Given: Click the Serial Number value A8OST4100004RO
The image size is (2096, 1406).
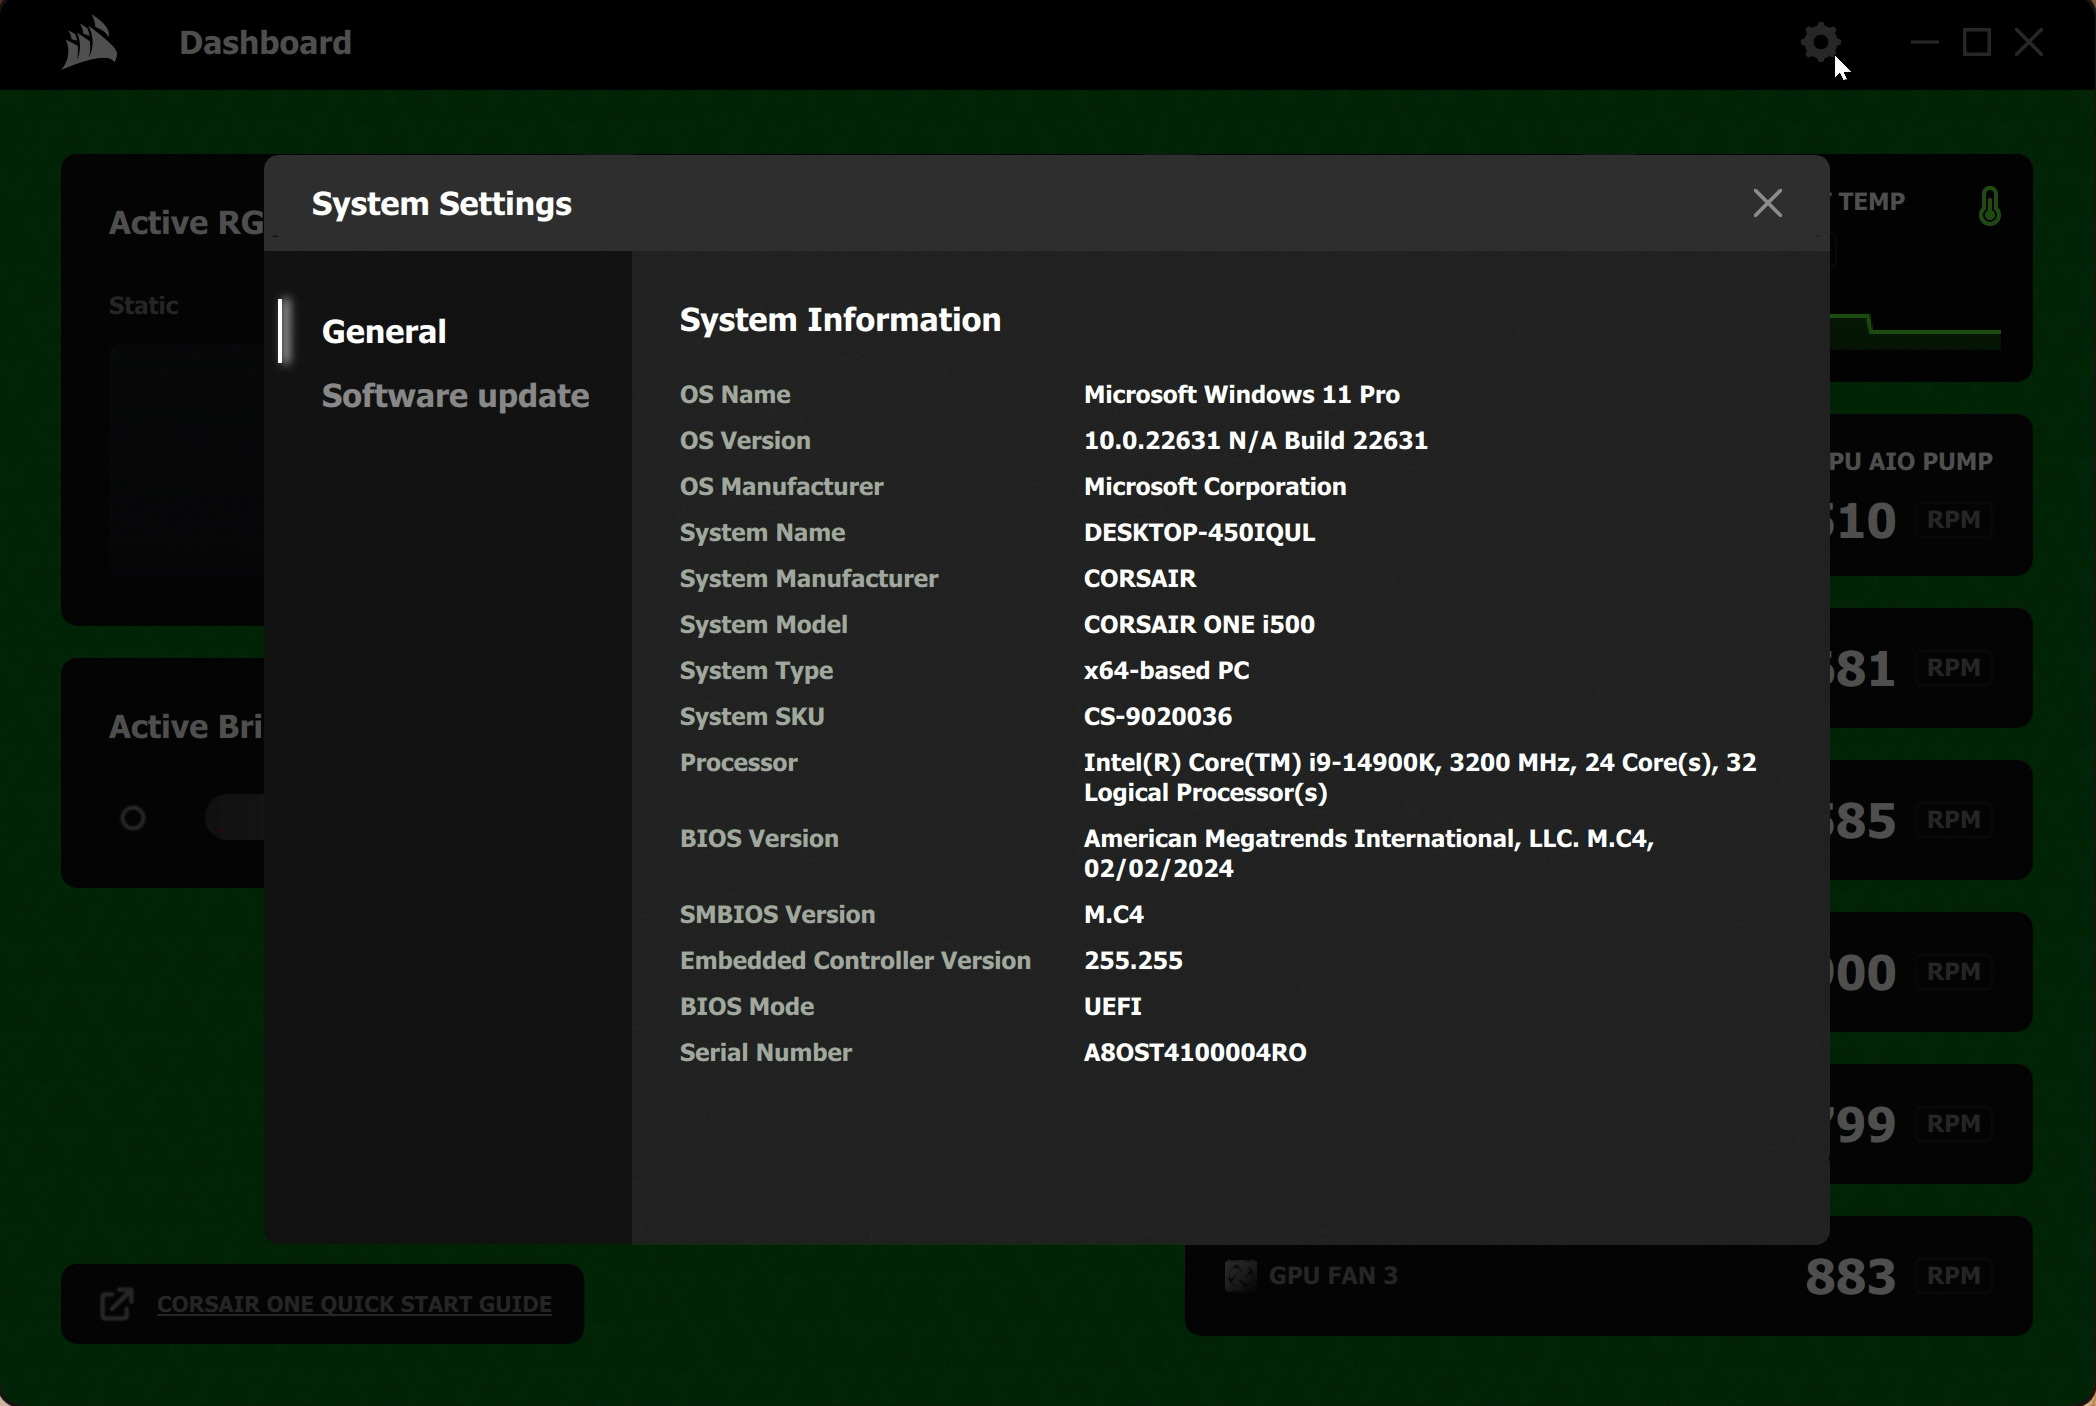Looking at the screenshot, I should click(x=1195, y=1053).
